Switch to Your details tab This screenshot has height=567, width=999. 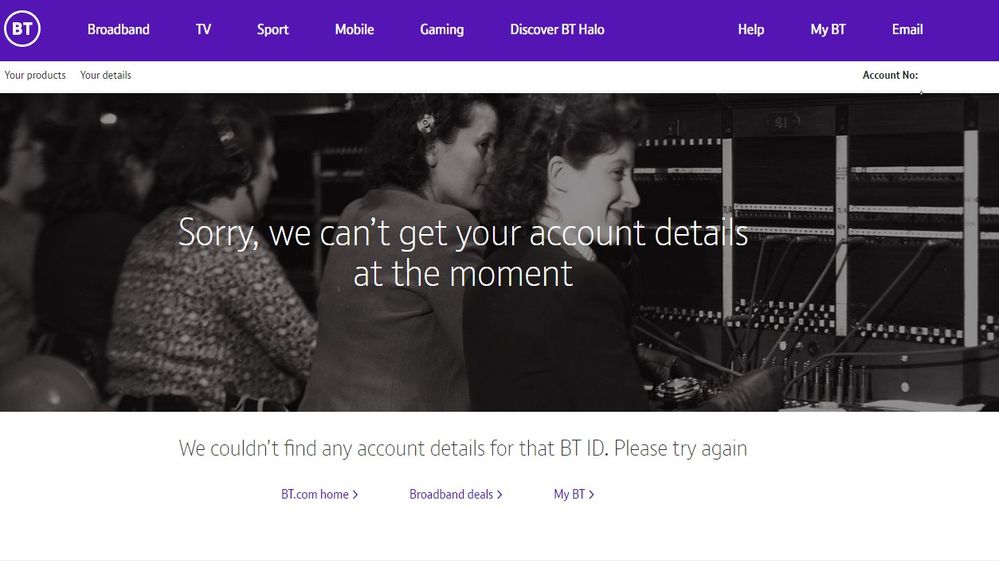tap(106, 75)
